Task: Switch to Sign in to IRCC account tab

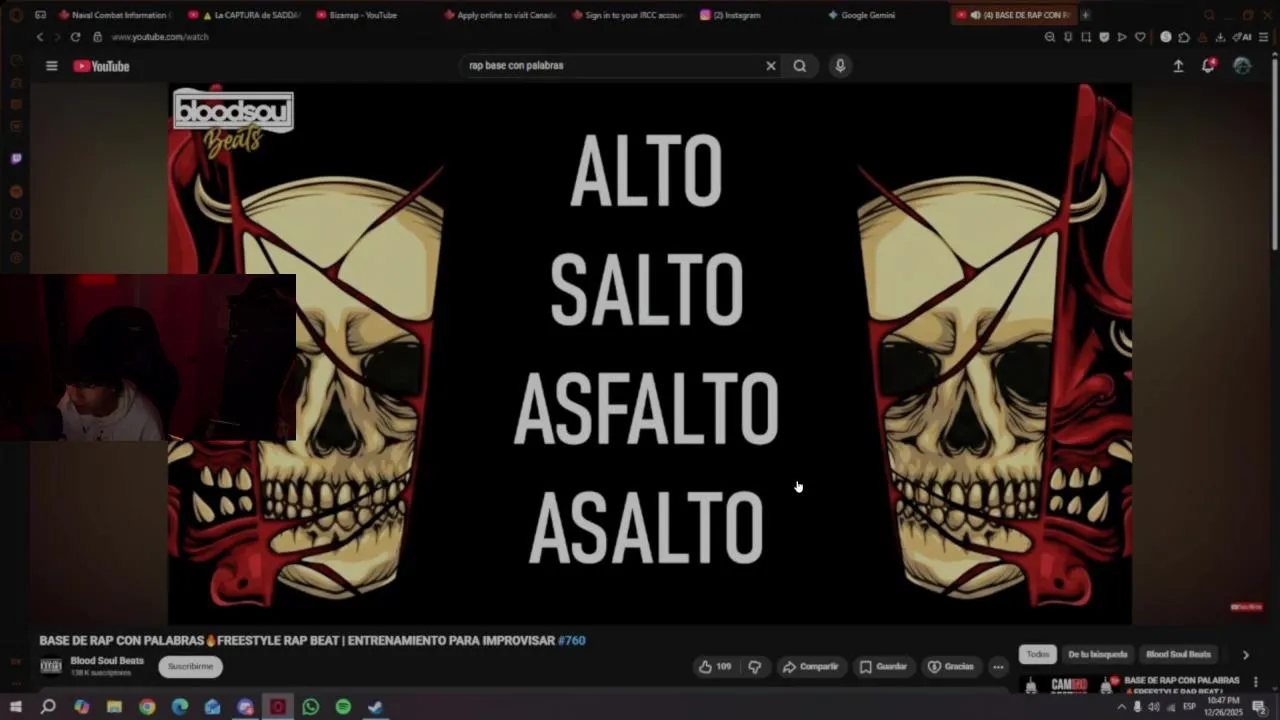Action: [630, 15]
